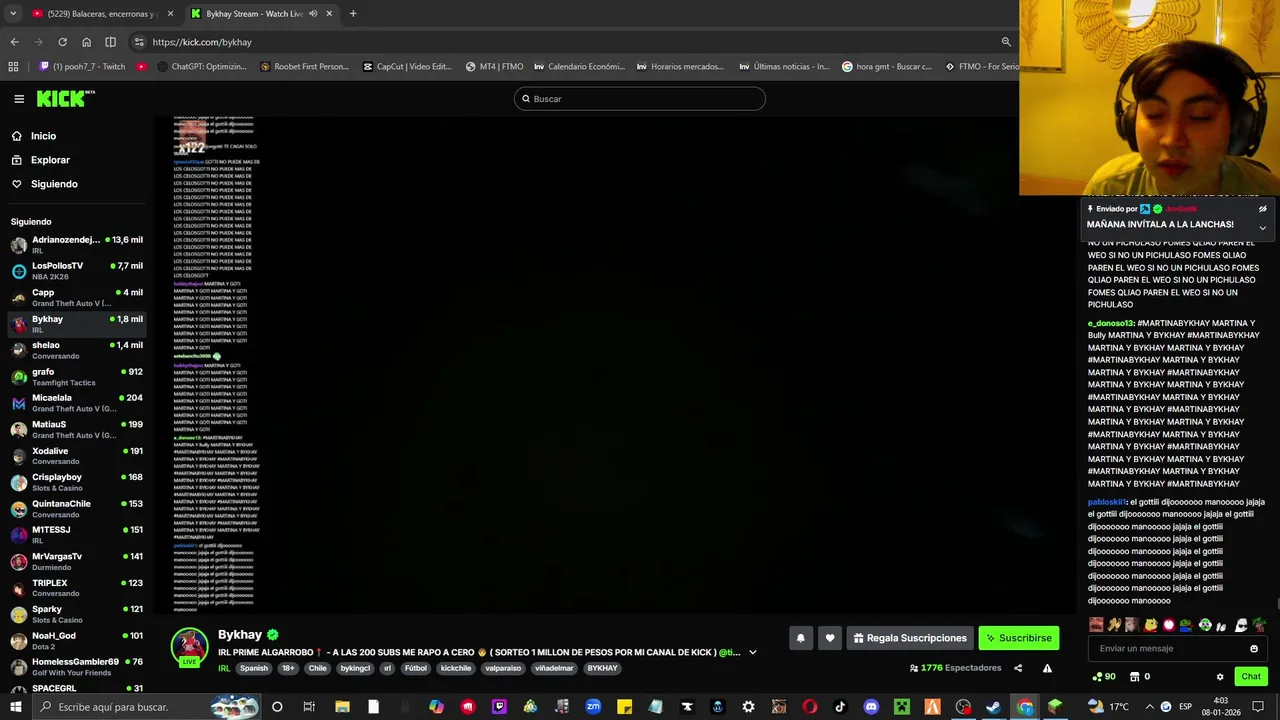The height and width of the screenshot is (720, 1280).
Task: Click the address bar URL kick.com/bykhay
Action: click(x=202, y=42)
